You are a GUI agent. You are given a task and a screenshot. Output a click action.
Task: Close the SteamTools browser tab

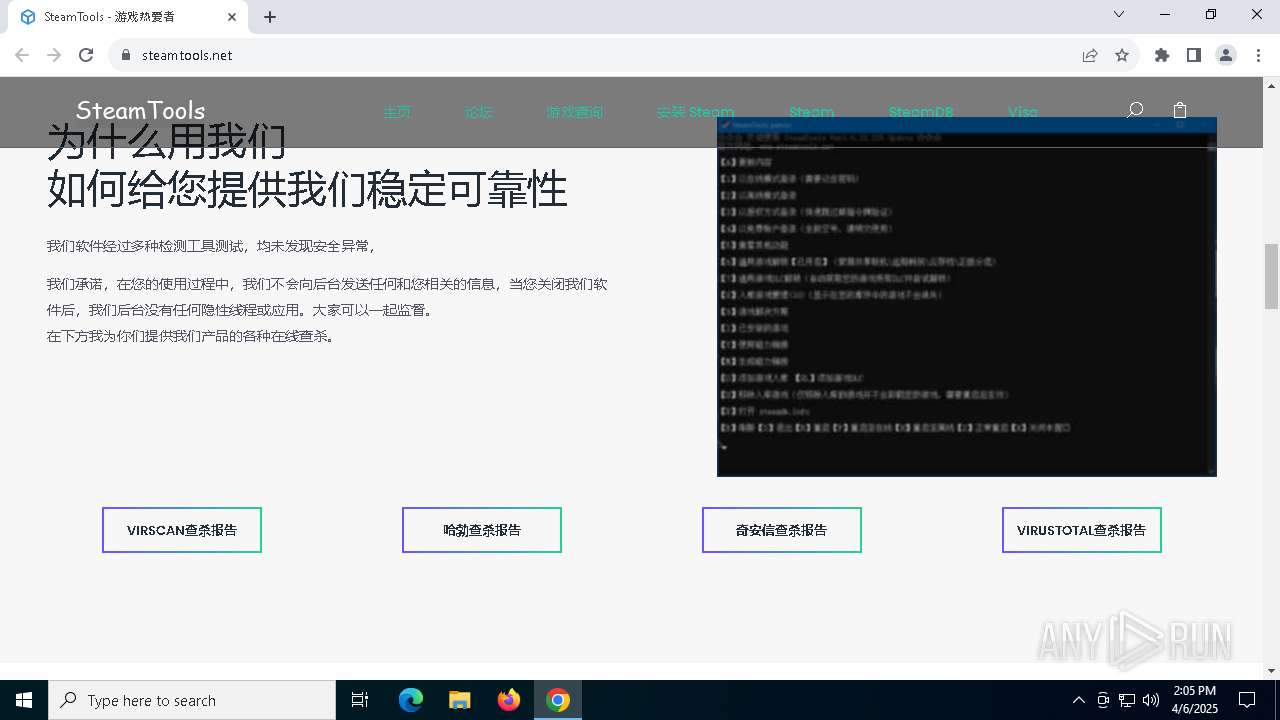[232, 17]
